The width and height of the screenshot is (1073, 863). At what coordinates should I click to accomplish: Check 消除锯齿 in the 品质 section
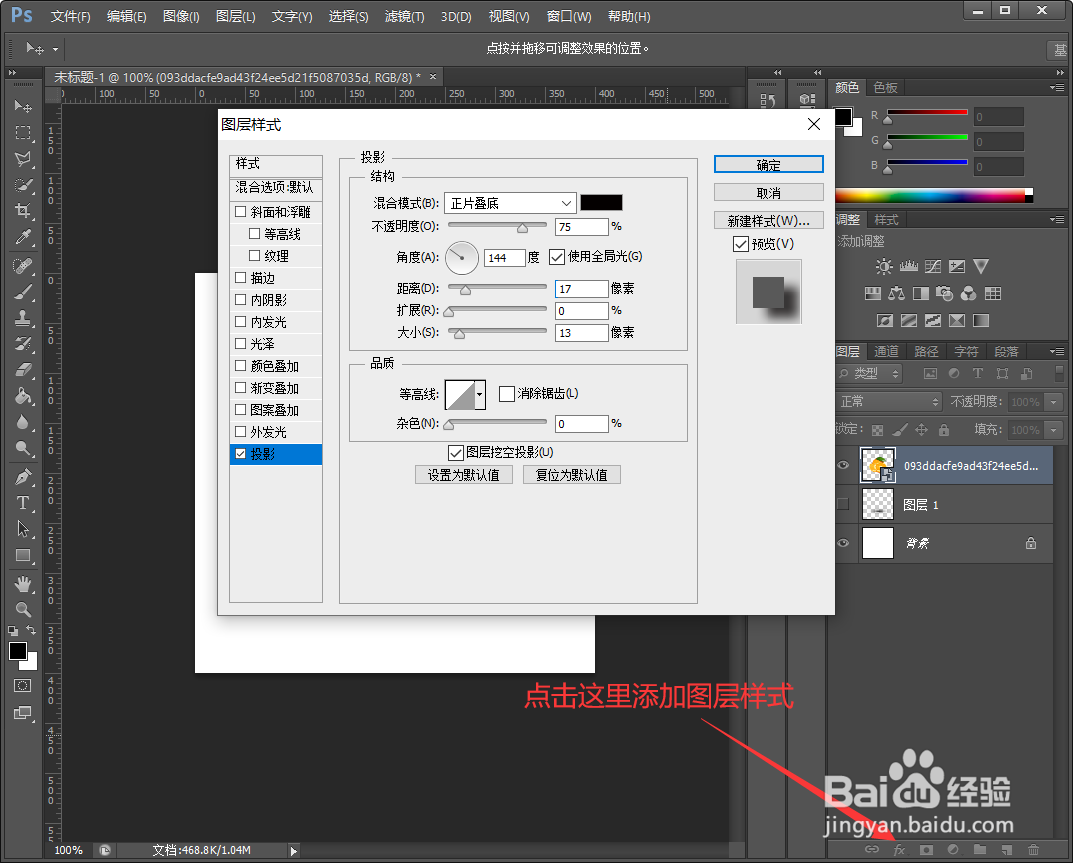(x=509, y=394)
